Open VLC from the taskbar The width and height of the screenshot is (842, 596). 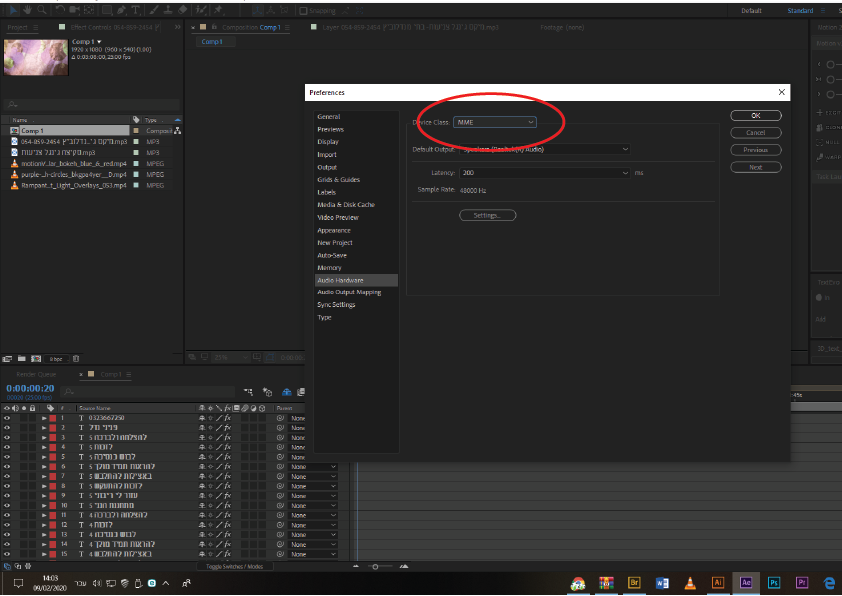689,582
